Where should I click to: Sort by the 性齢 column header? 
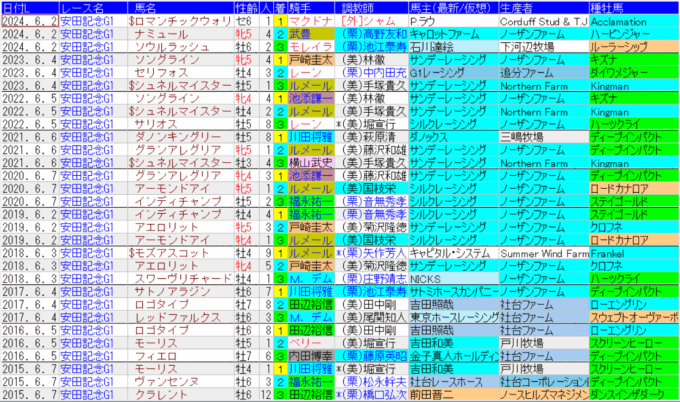pos(247,8)
